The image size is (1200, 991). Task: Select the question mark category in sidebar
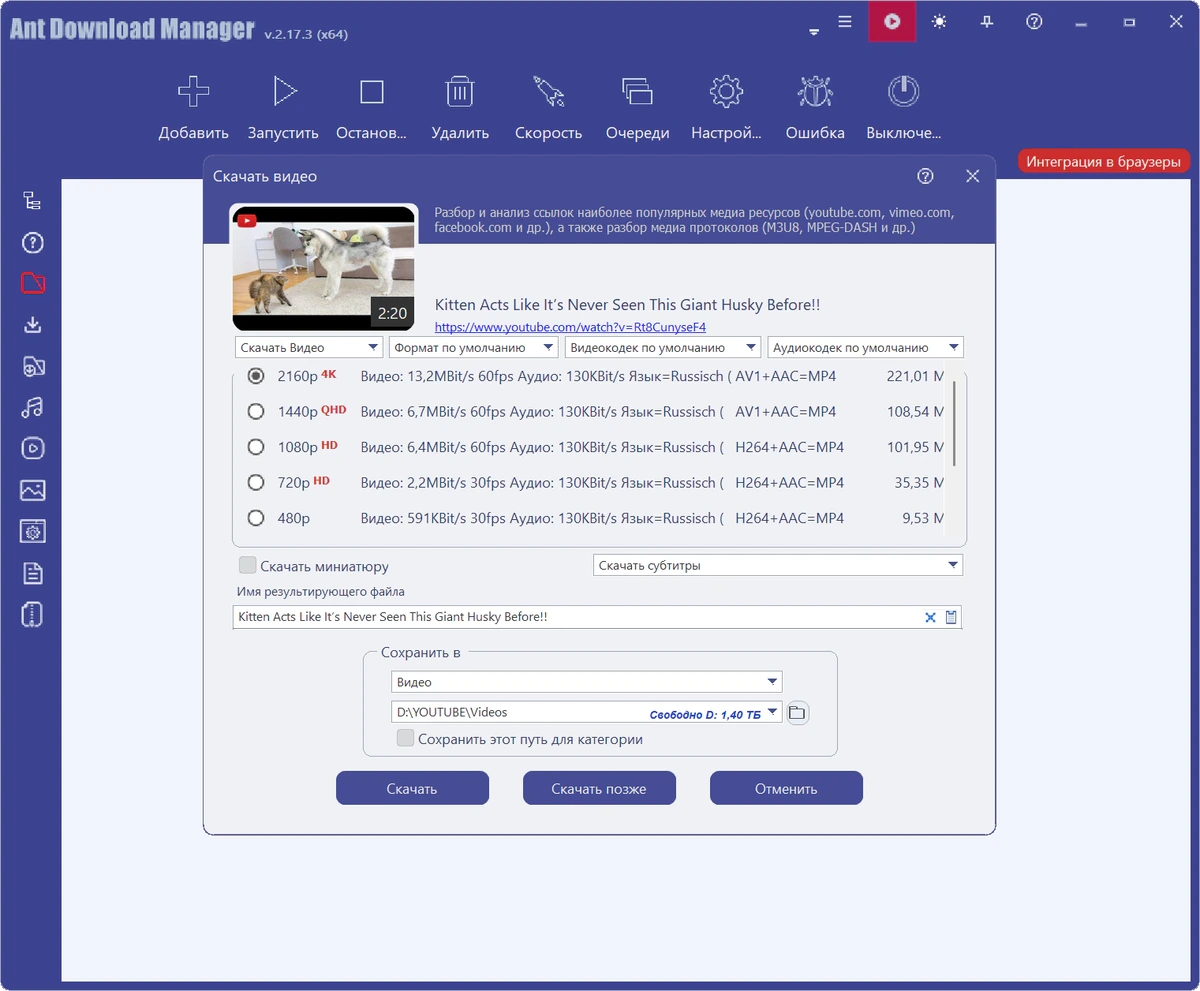tap(33, 242)
